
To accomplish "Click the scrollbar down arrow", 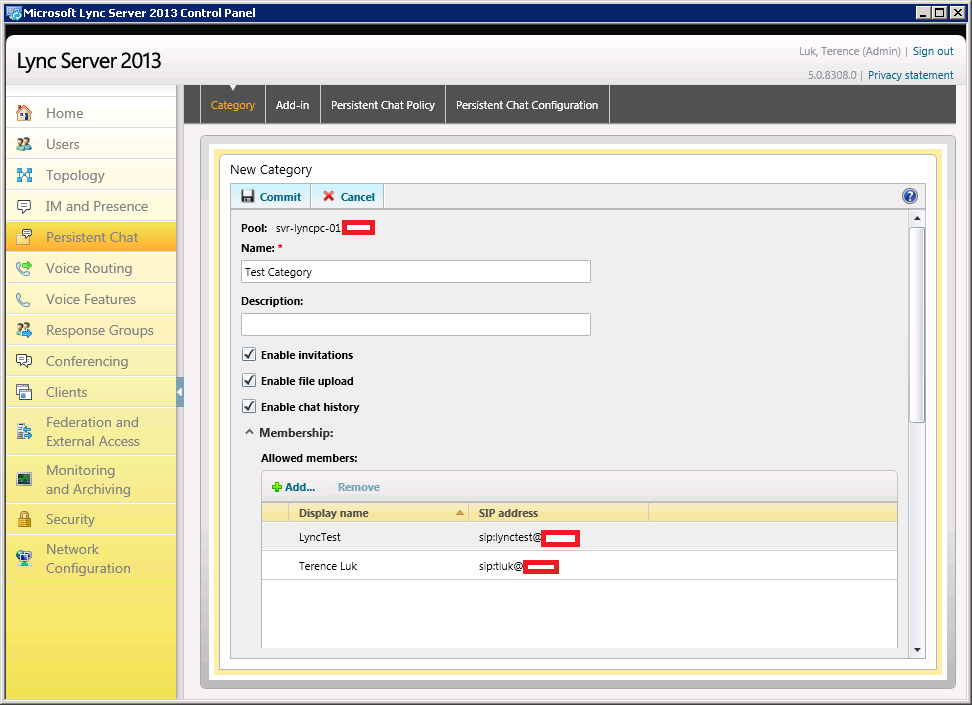I will [917, 650].
